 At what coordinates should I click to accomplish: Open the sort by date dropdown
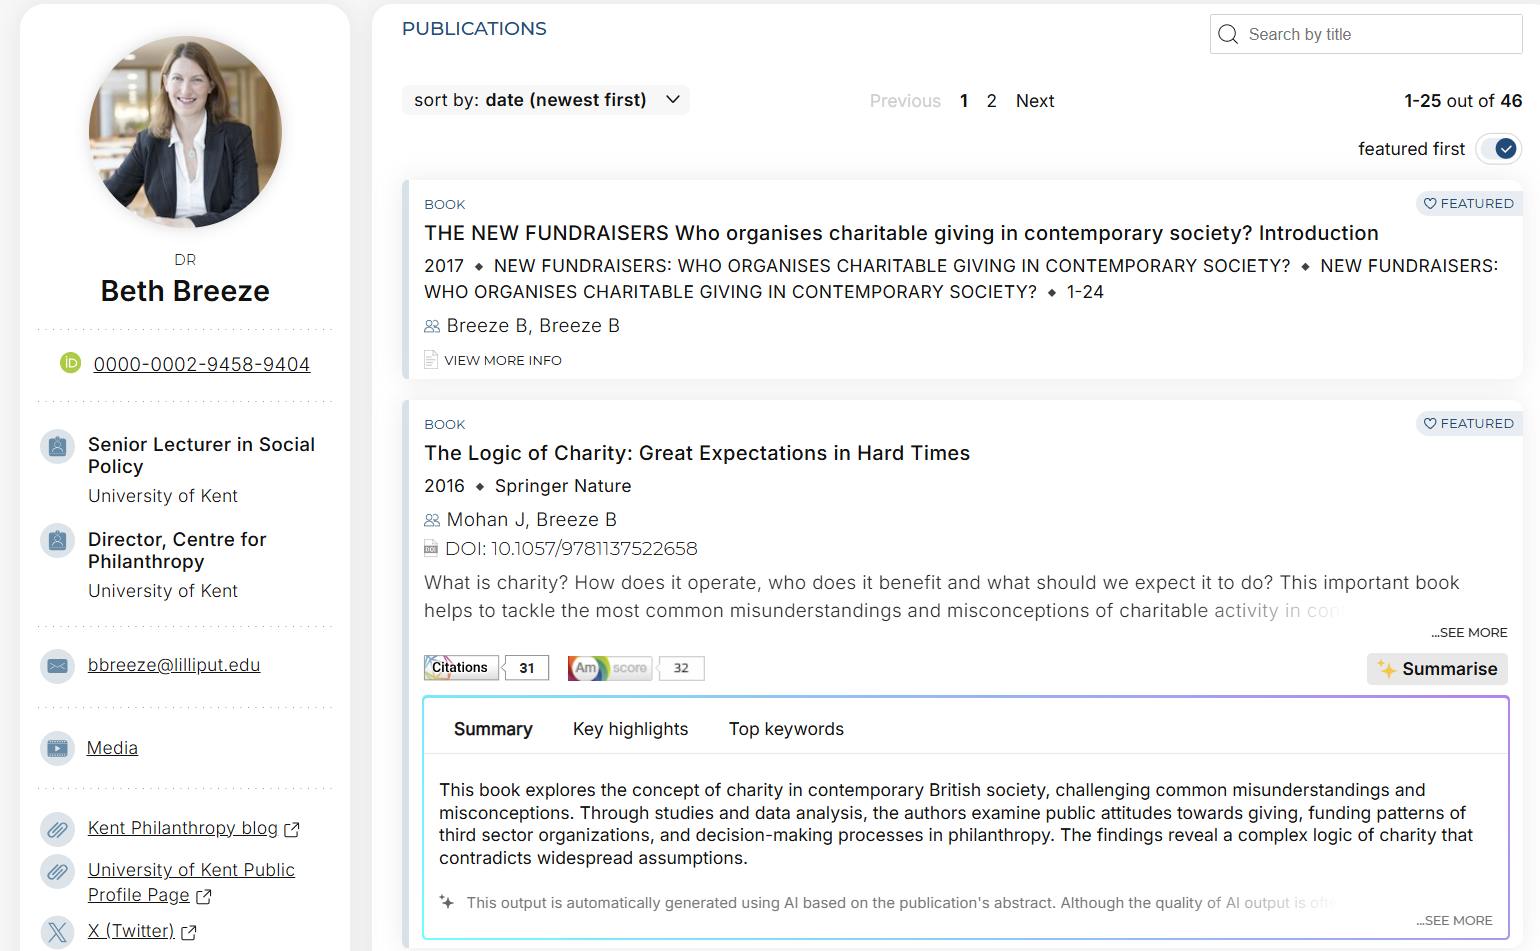point(545,100)
